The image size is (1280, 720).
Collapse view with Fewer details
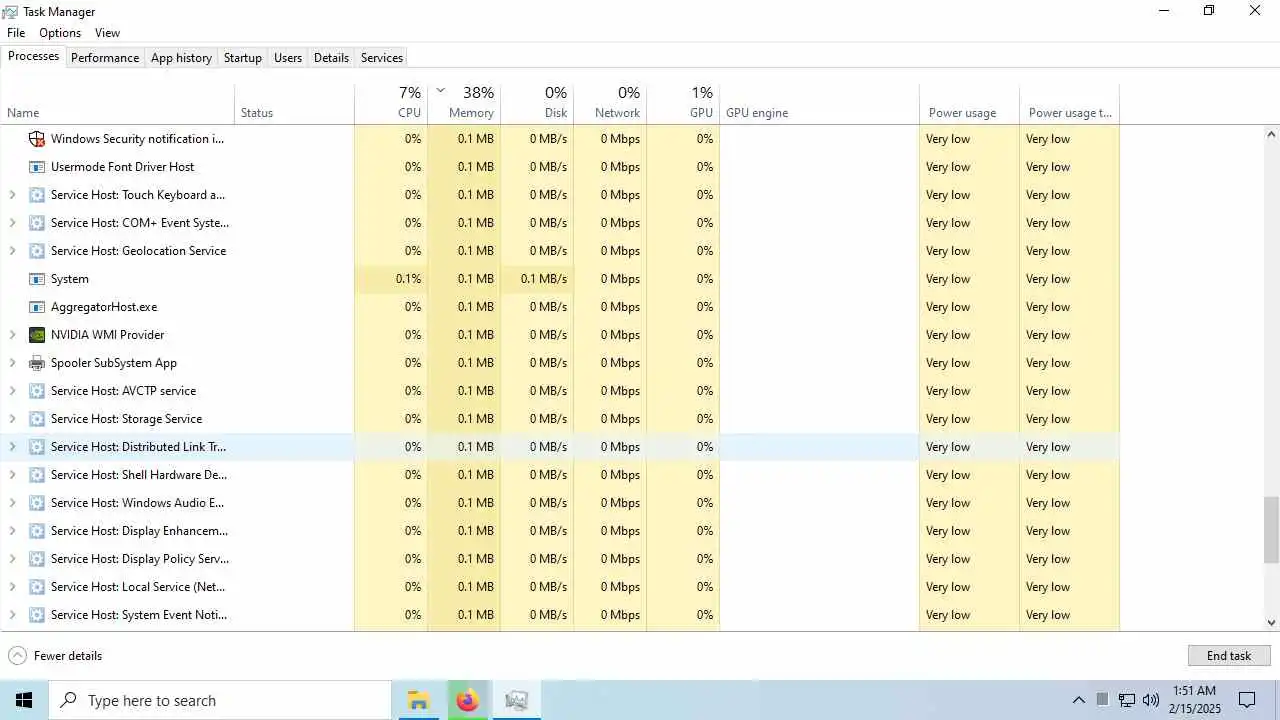pos(55,656)
